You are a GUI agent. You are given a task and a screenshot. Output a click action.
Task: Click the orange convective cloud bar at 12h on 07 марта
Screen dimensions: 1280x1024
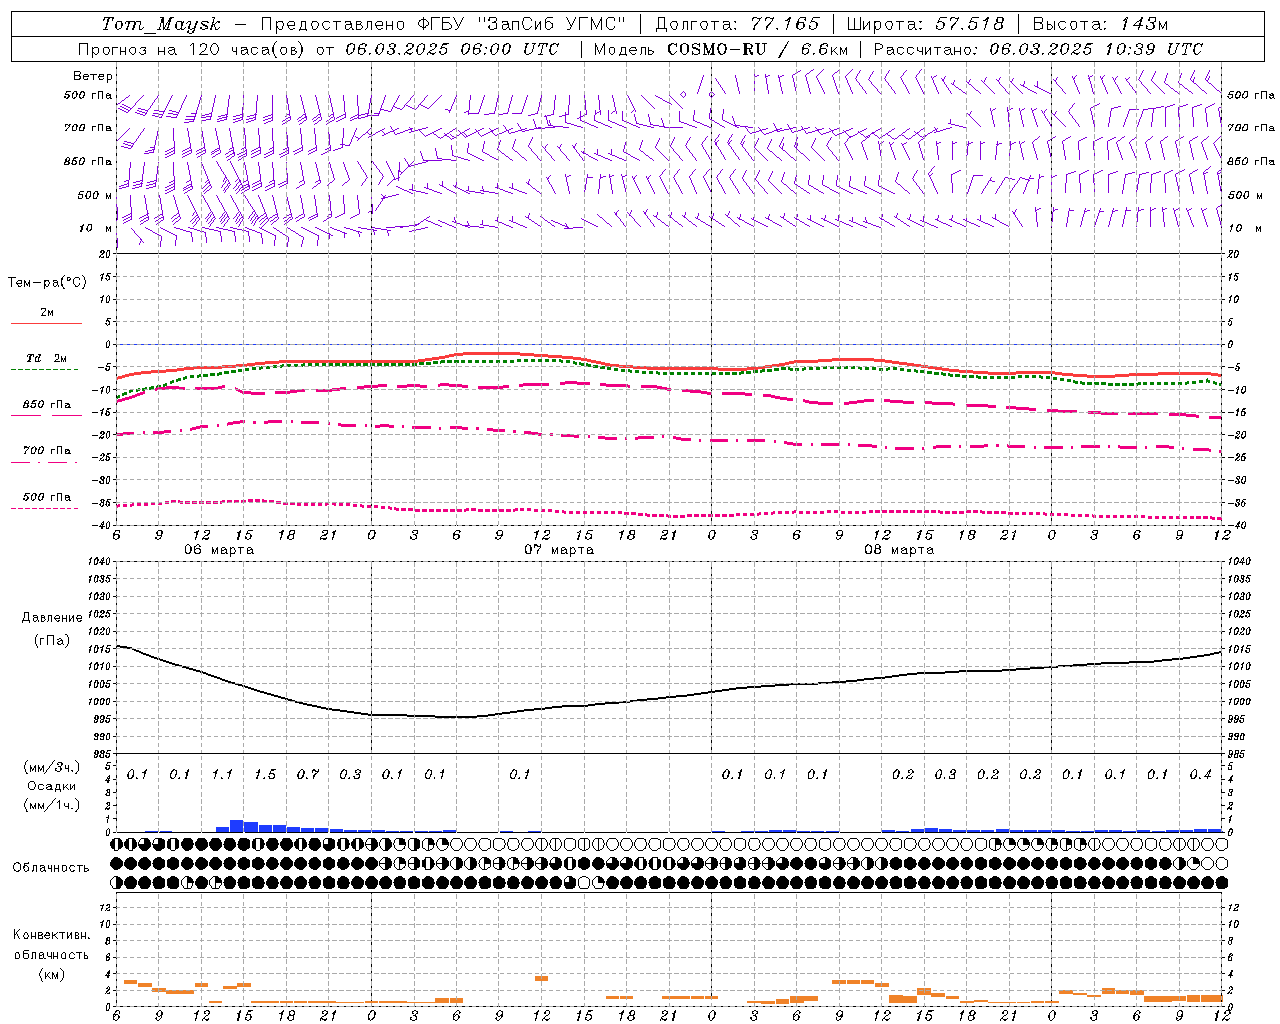click(541, 978)
